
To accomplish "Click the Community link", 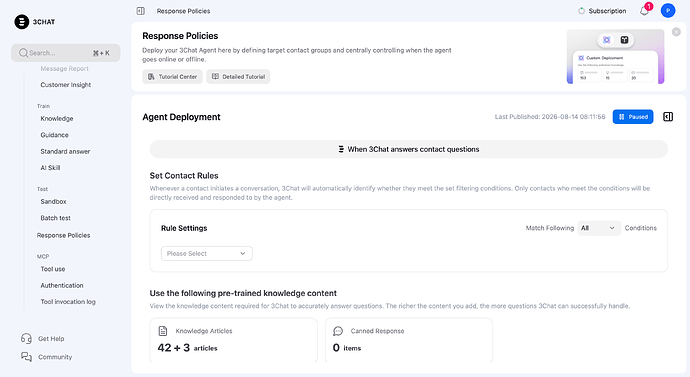I will (55, 357).
